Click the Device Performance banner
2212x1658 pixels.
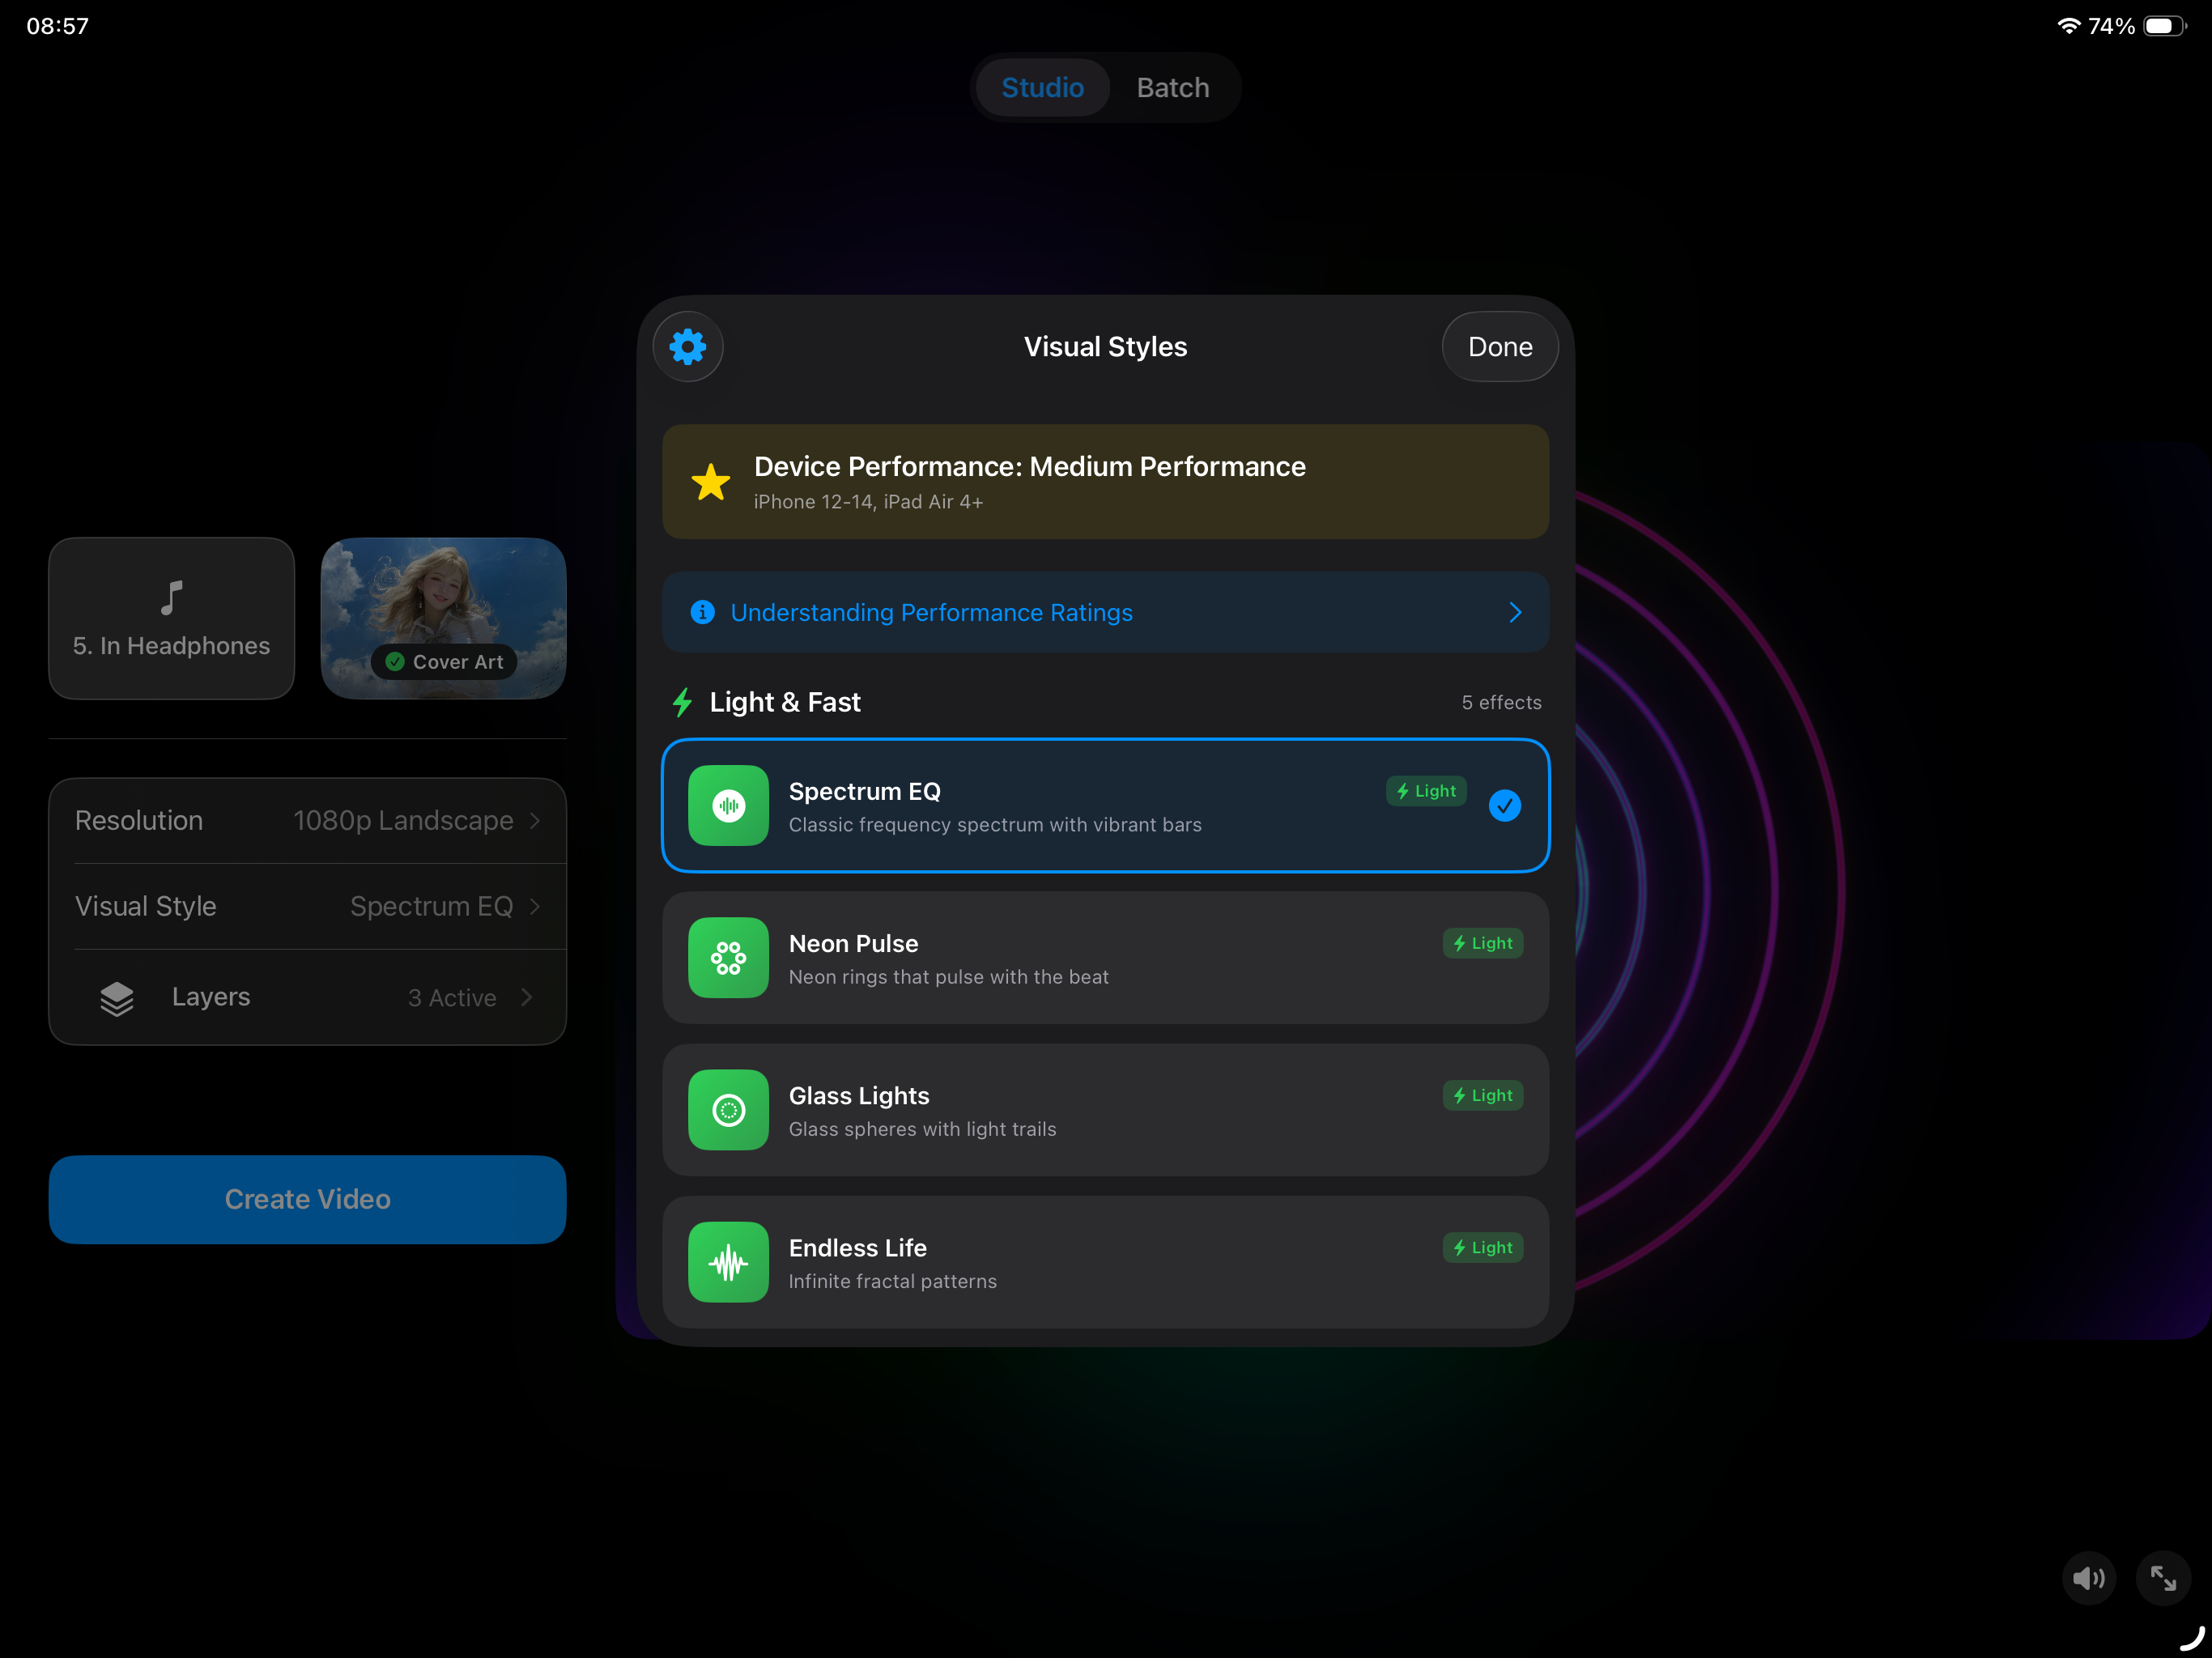pos(1105,482)
